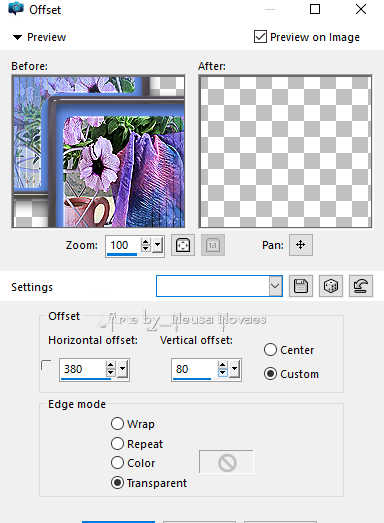Select the Center radio button
Viewport: 384px width, 523px height.
[270, 350]
